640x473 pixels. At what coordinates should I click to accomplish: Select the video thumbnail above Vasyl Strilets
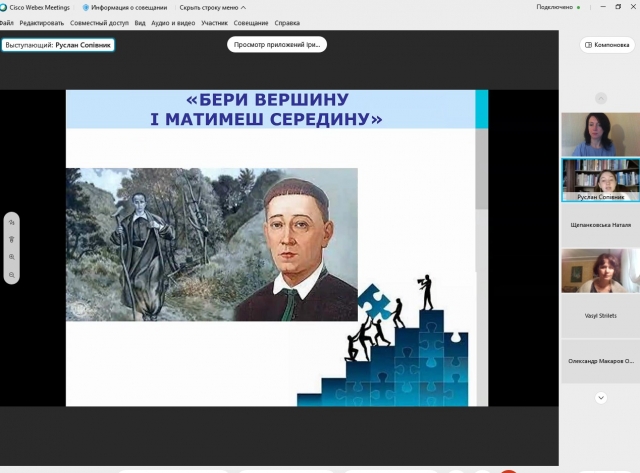pos(600,271)
